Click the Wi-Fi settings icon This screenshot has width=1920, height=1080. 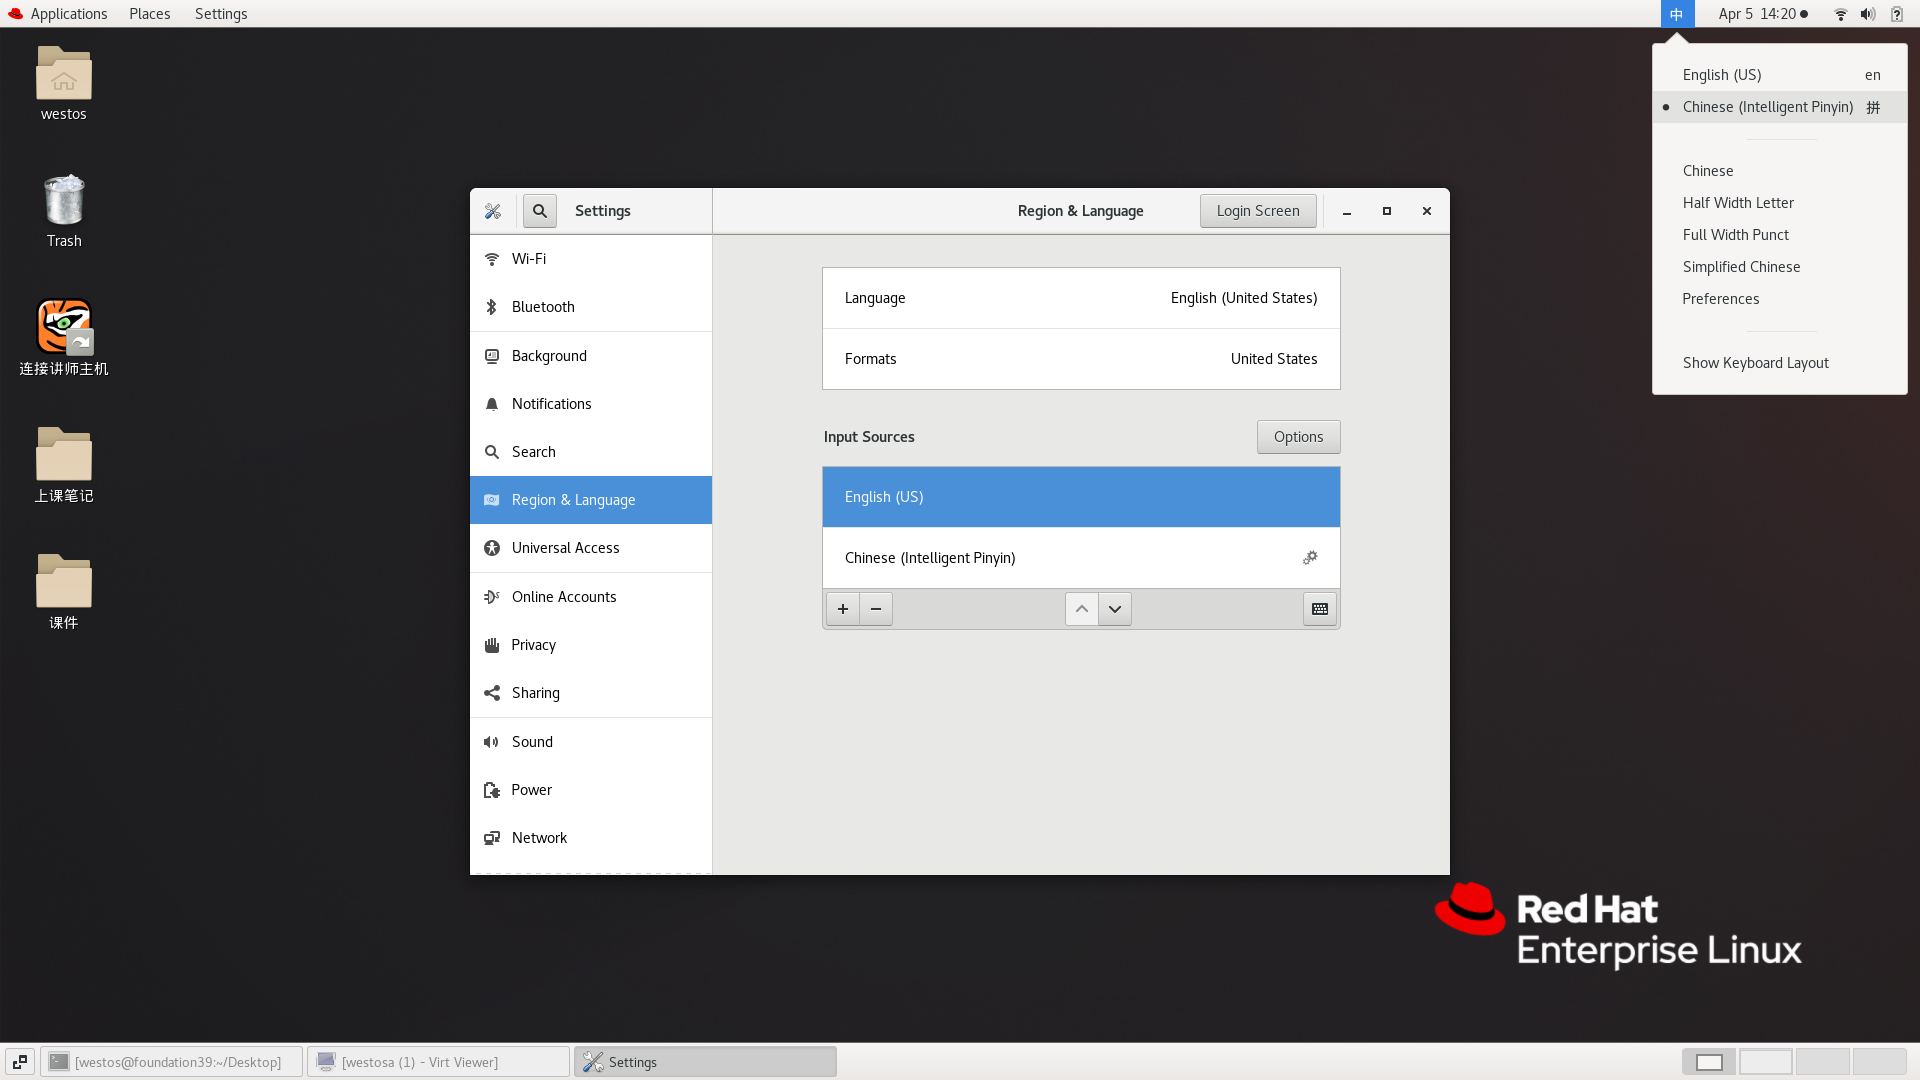pyautogui.click(x=495, y=258)
